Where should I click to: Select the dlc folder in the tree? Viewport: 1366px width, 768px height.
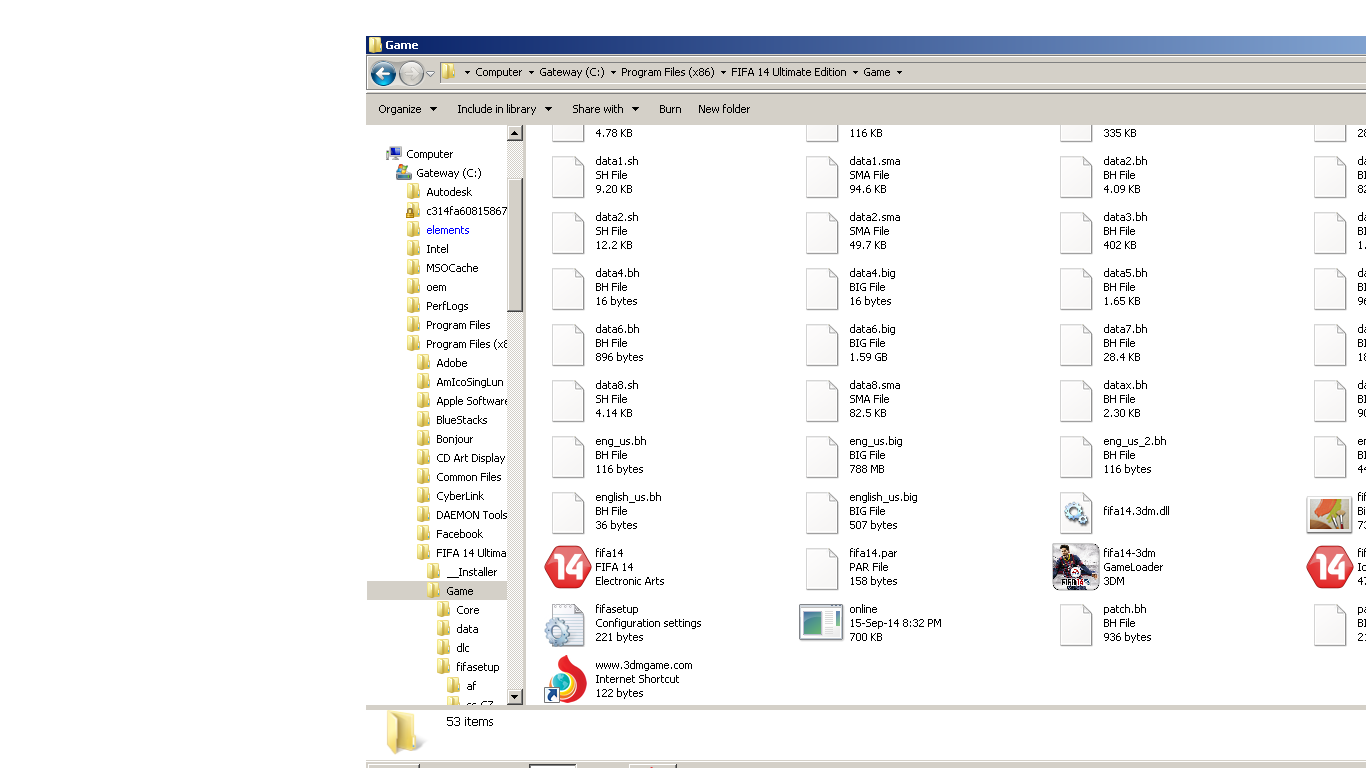pos(462,648)
